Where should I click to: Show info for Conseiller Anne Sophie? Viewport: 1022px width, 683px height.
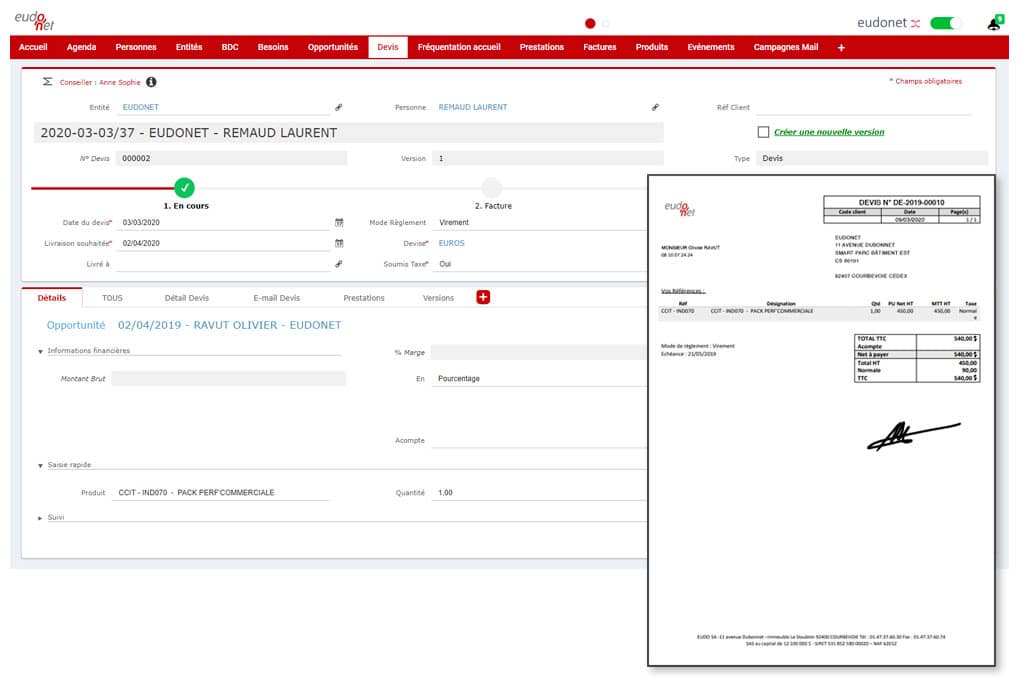[151, 82]
